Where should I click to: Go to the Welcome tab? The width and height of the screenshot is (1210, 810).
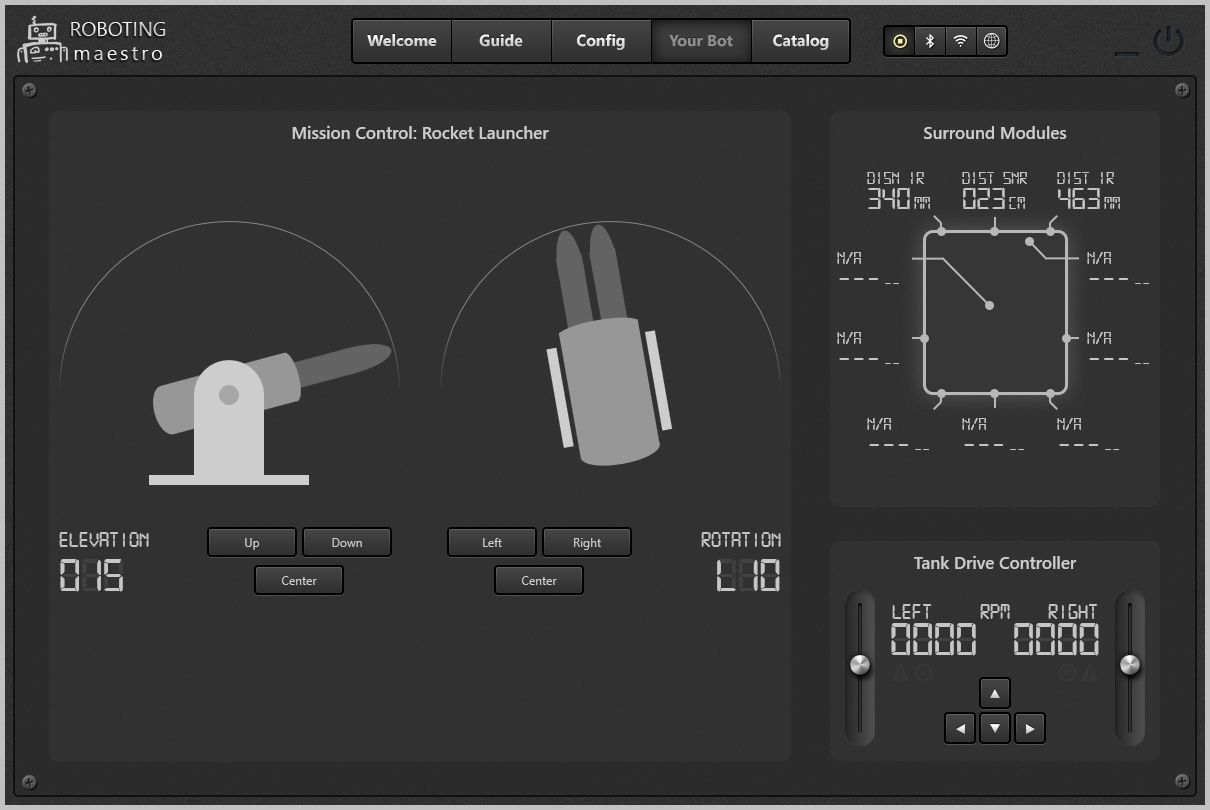point(402,41)
